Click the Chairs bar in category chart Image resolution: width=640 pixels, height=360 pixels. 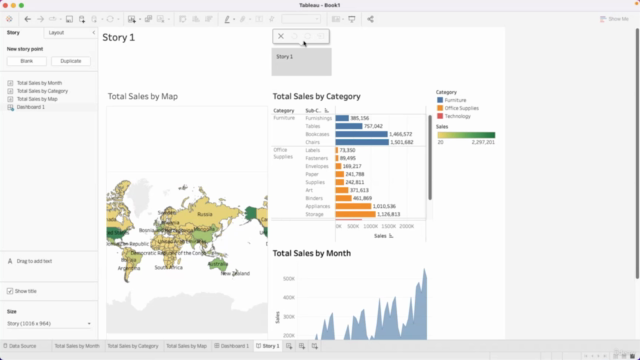(x=362, y=142)
